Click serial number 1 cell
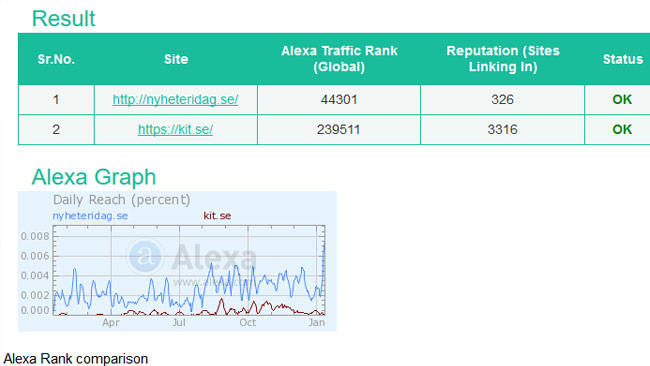This screenshot has width=650, height=366. click(56, 99)
